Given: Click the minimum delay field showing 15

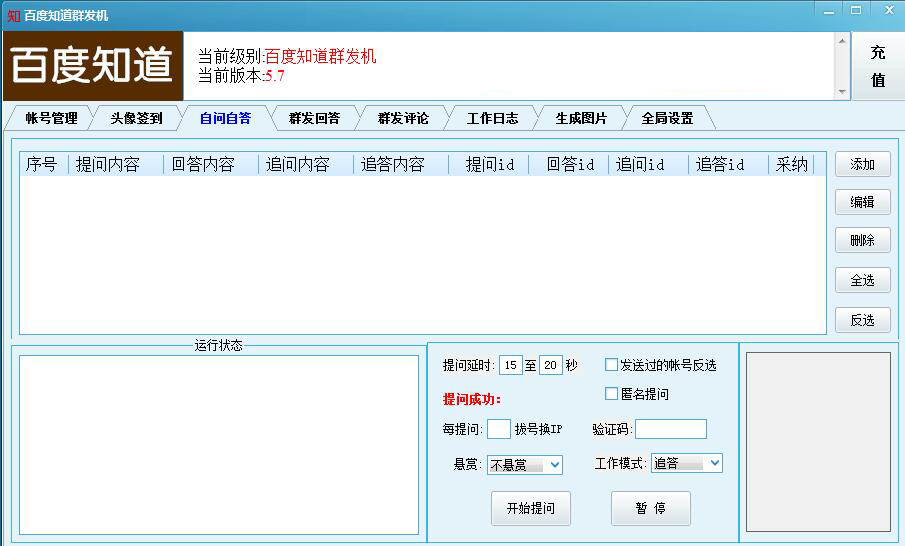Looking at the screenshot, I should [510, 365].
